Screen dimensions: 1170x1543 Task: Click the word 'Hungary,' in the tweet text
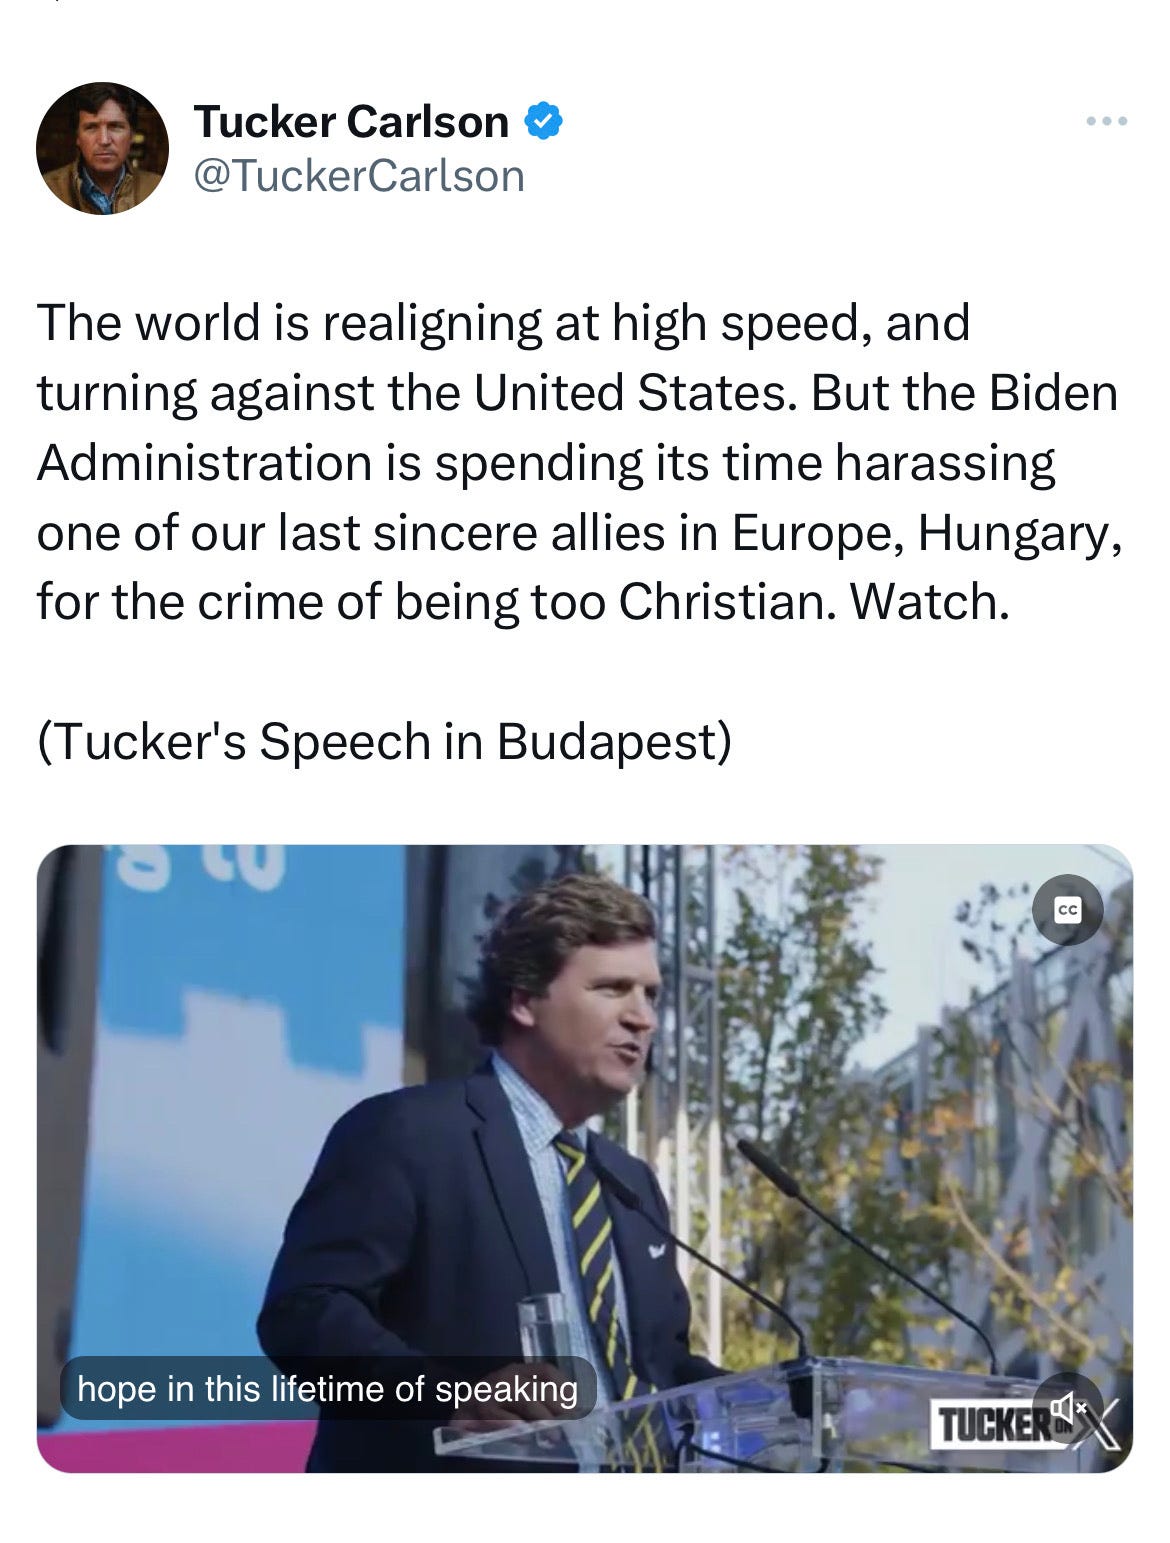pos(1018,534)
